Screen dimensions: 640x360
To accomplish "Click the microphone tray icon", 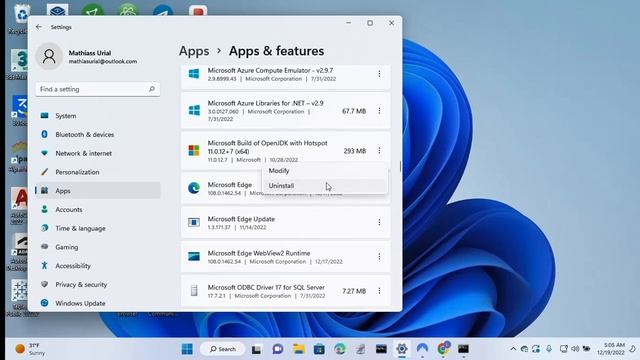I will tap(549, 349).
